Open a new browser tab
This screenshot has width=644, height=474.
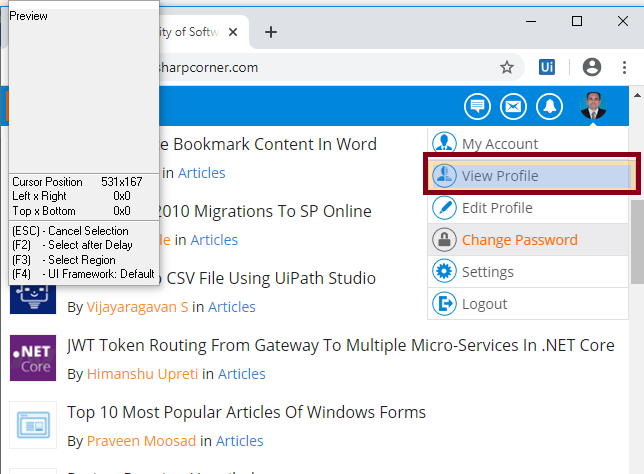[x=270, y=32]
